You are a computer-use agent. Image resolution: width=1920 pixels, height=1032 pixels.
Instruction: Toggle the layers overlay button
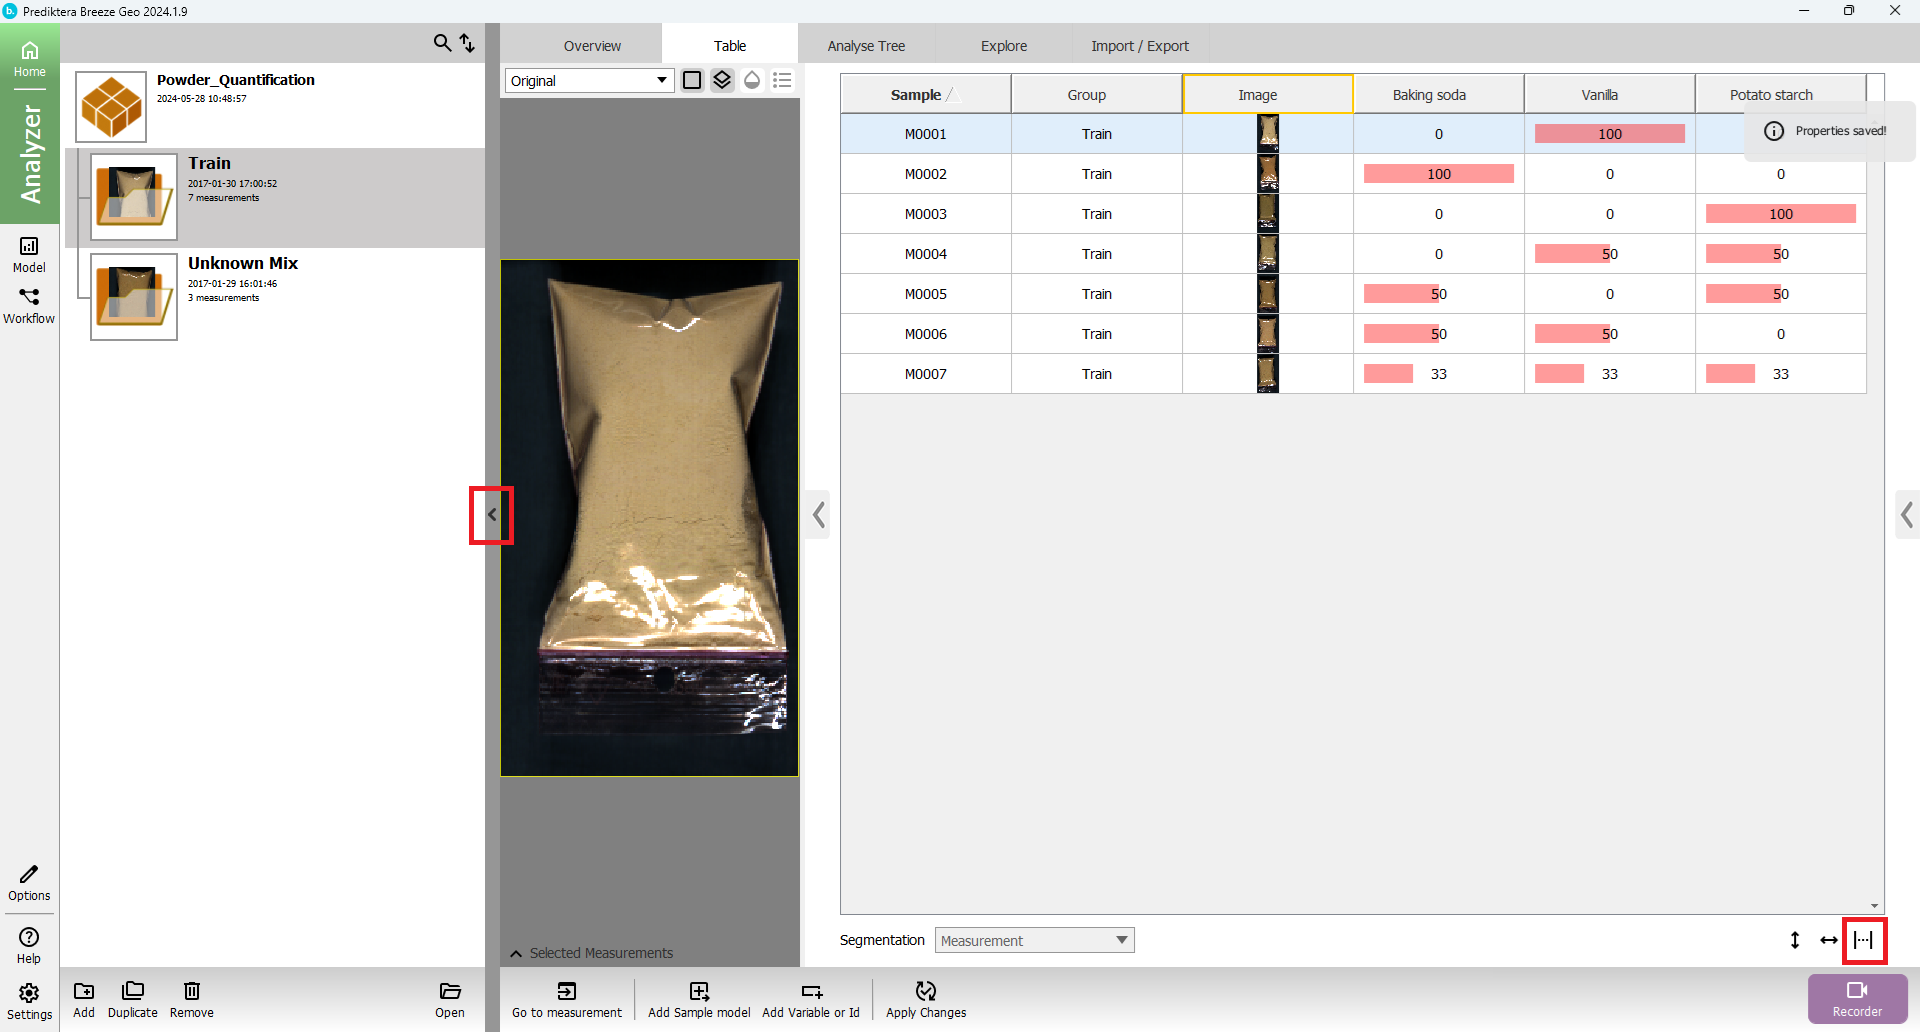[722, 80]
